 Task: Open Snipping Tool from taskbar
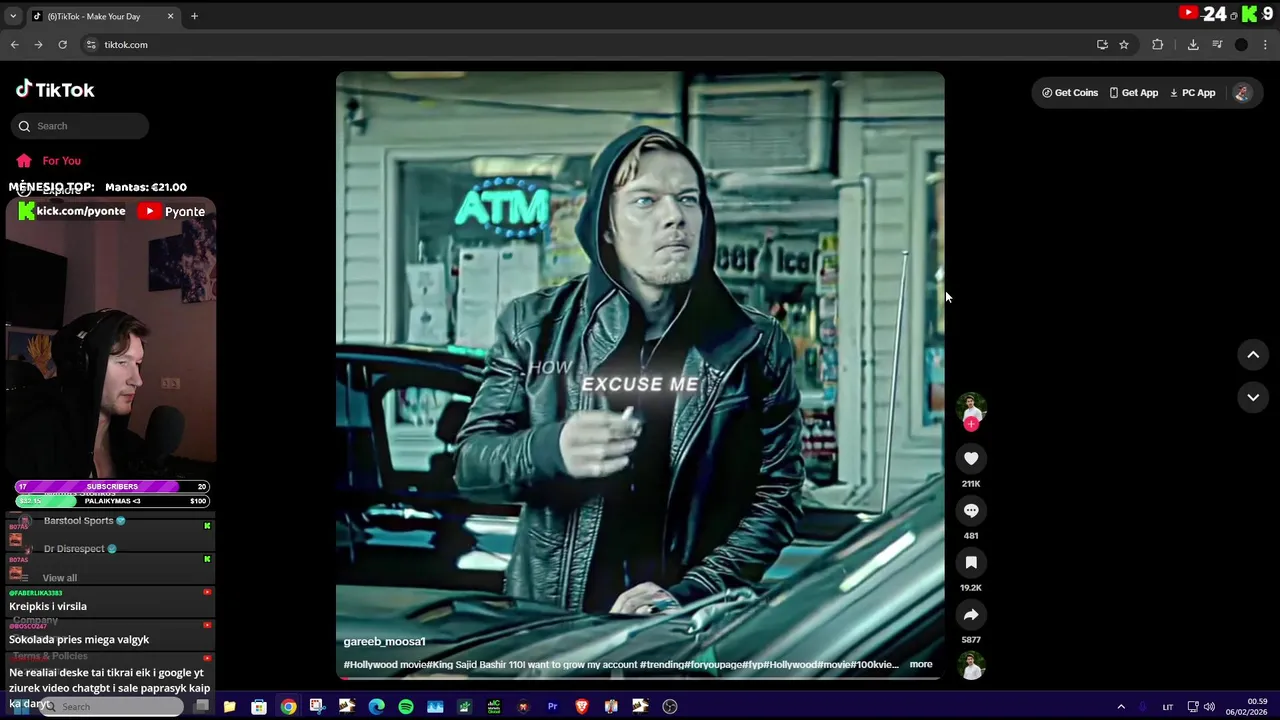[x=317, y=707]
